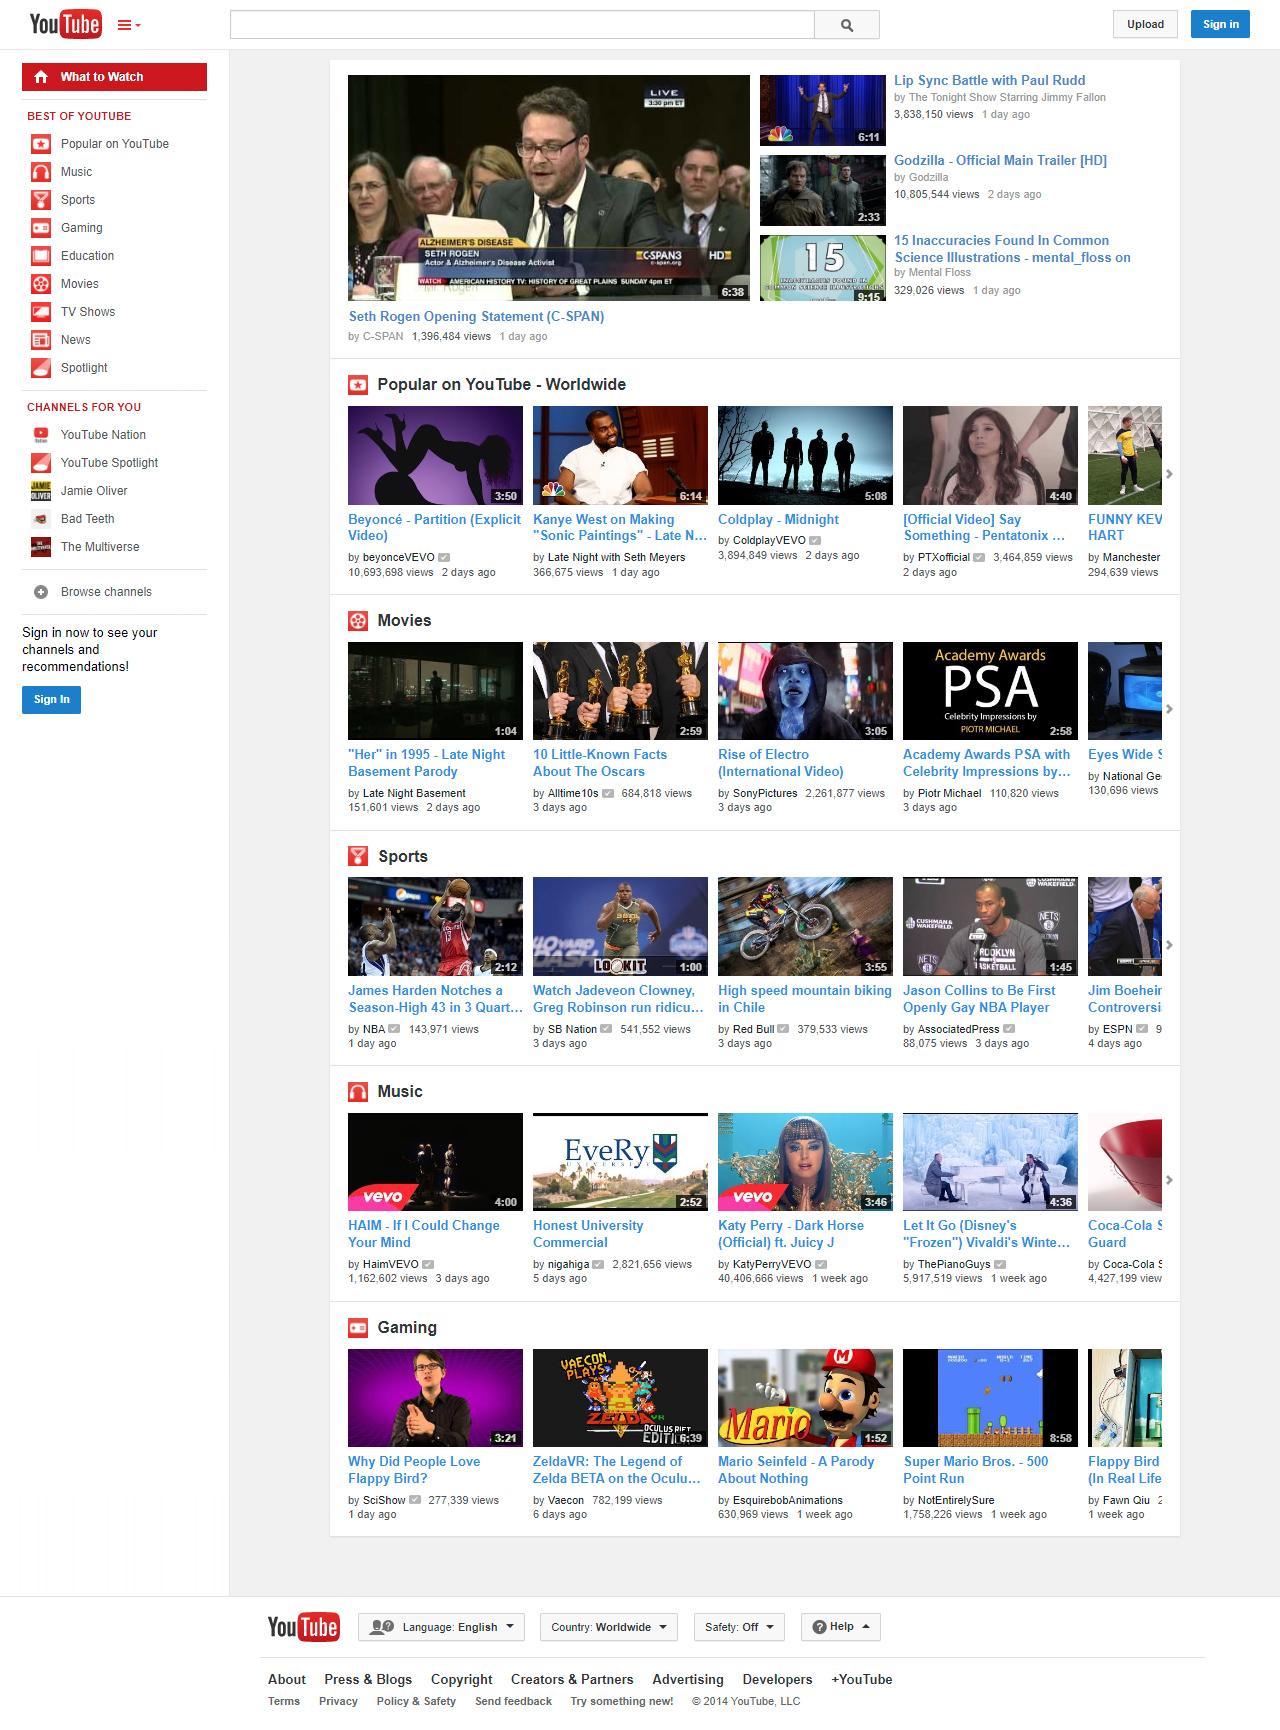Image resolution: width=1280 pixels, height=1730 pixels.
Task: Click the header Sign in button
Action: tap(1220, 24)
